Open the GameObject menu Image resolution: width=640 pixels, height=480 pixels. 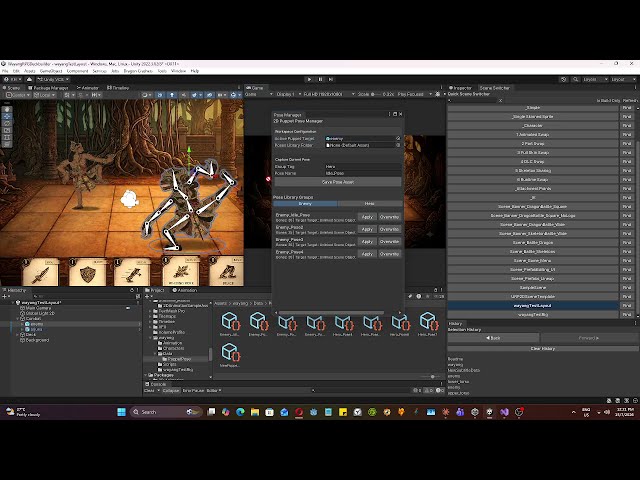[51, 71]
